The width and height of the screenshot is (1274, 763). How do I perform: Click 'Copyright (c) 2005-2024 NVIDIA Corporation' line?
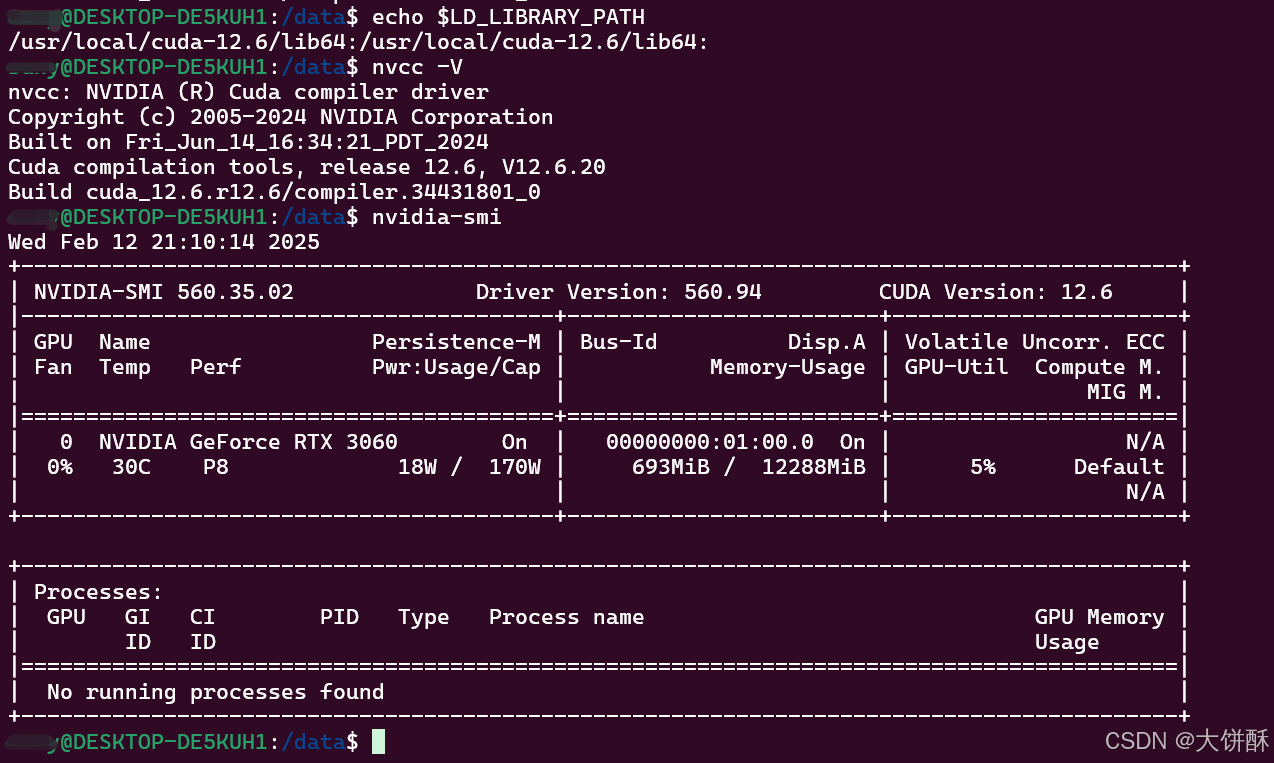(280, 117)
